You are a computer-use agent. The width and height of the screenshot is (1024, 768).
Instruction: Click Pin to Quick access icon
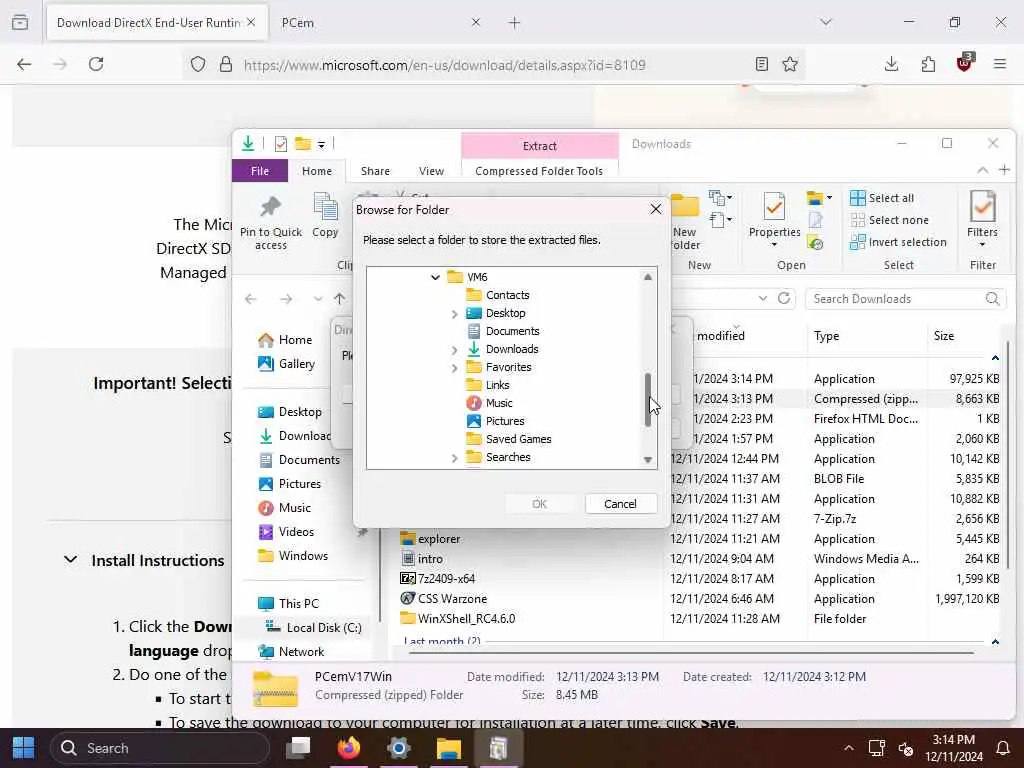click(270, 222)
